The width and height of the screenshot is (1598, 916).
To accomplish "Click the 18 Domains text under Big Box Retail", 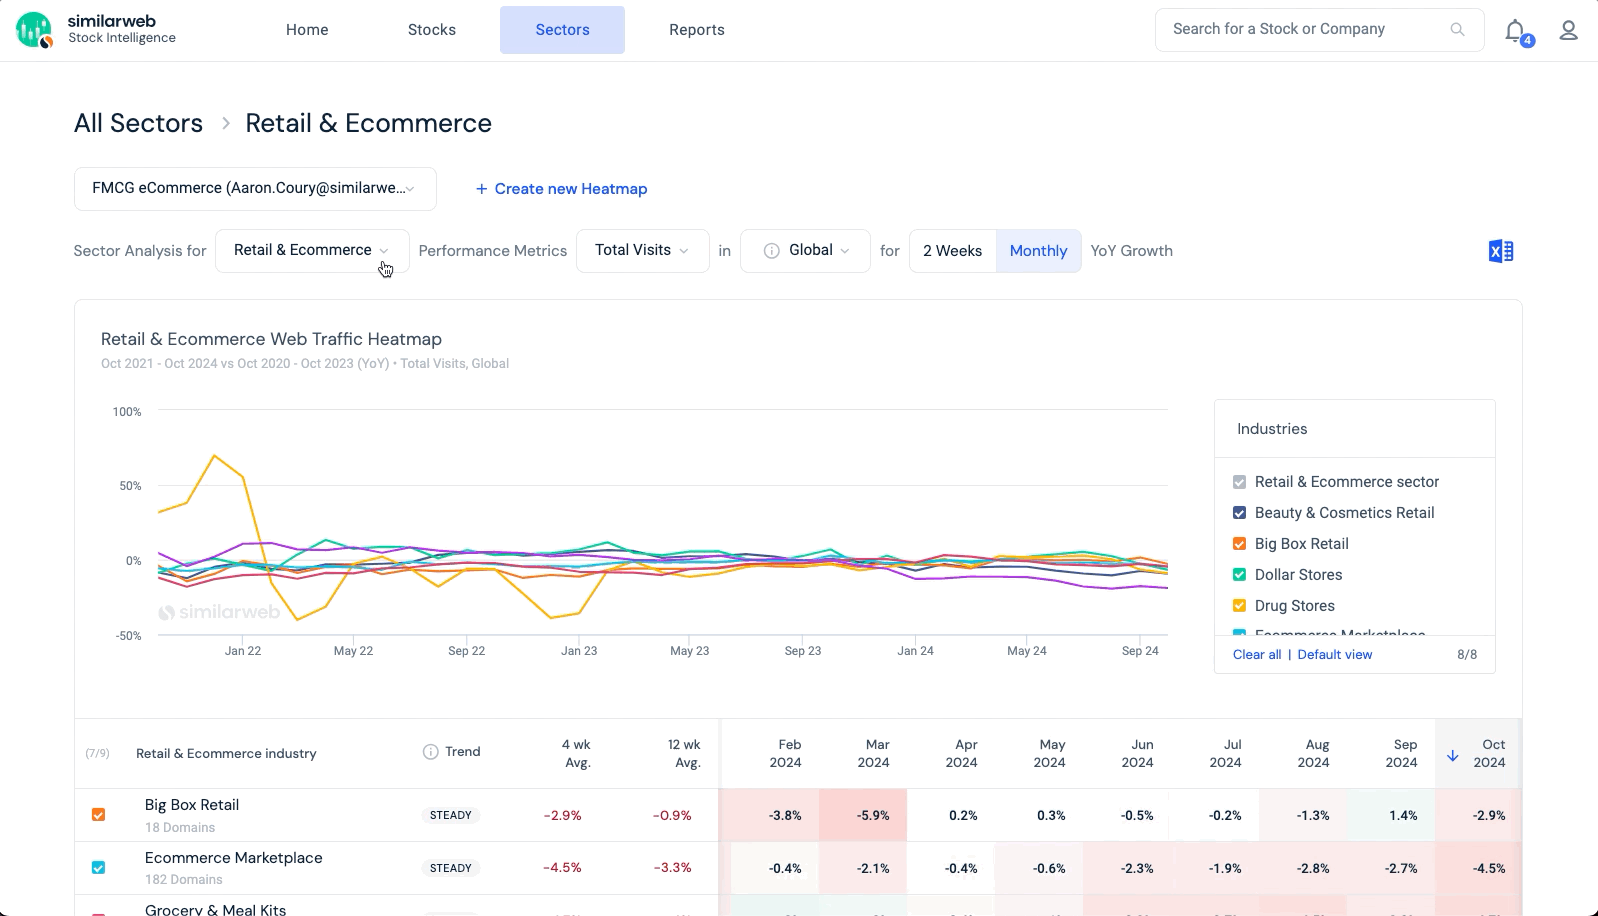I will pyautogui.click(x=180, y=827).
